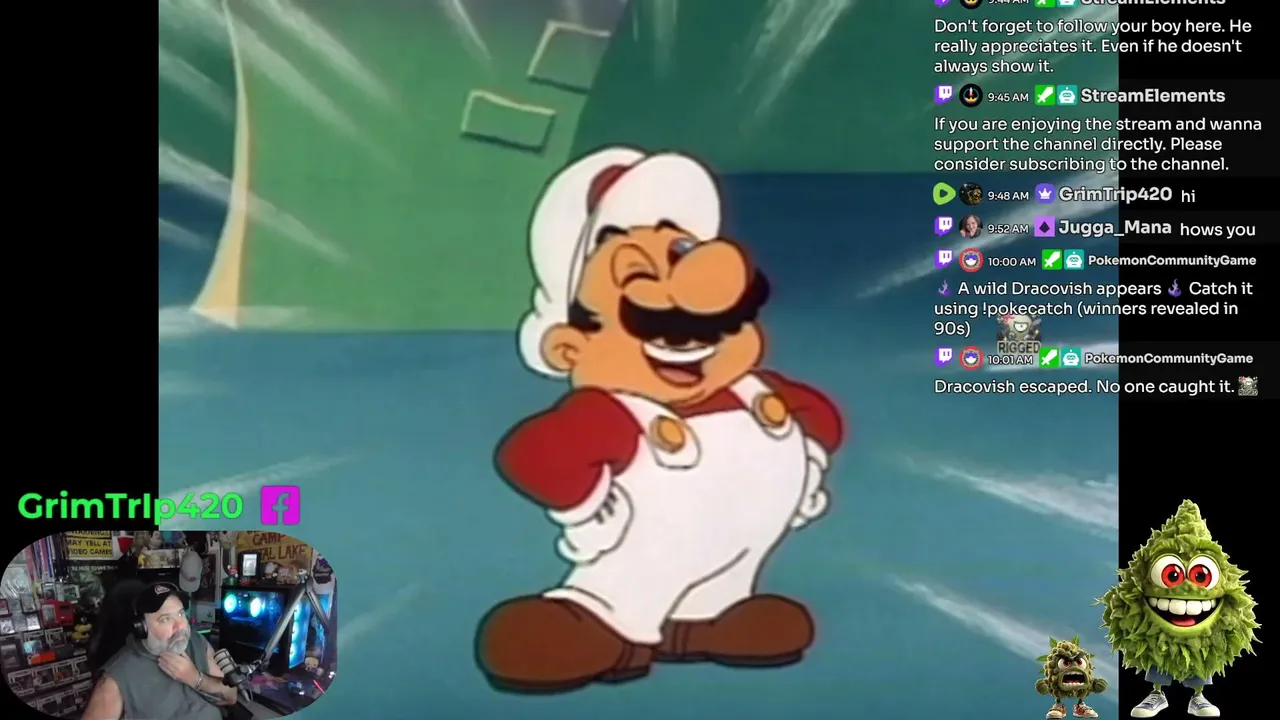Click the avatar on the 9:45 AM message
This screenshot has height=720, width=1280.
coord(970,96)
